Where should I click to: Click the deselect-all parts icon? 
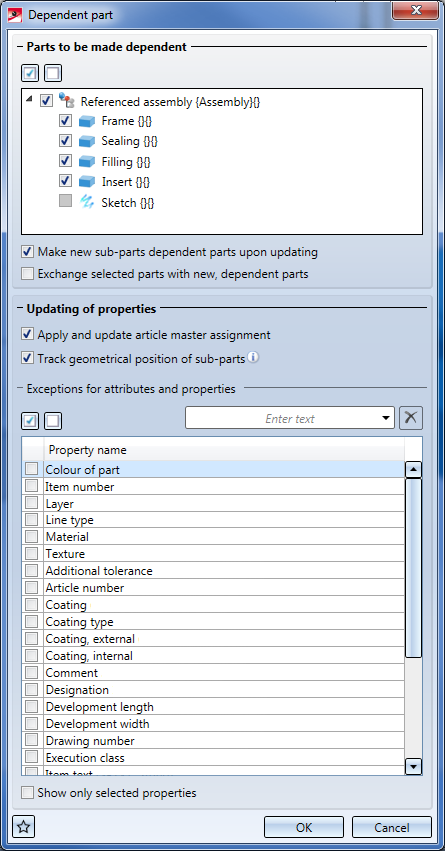53,72
